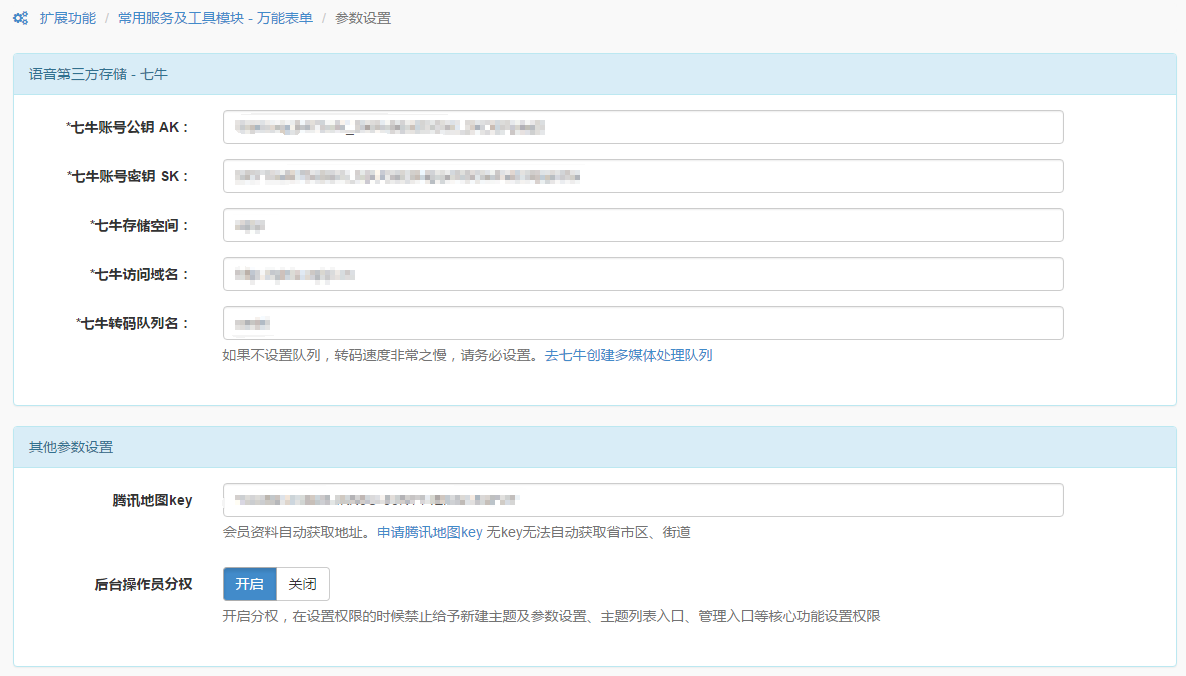Image resolution: width=1186 pixels, height=676 pixels.
Task: Click the 七牛存储空间 input field
Action: coord(643,225)
